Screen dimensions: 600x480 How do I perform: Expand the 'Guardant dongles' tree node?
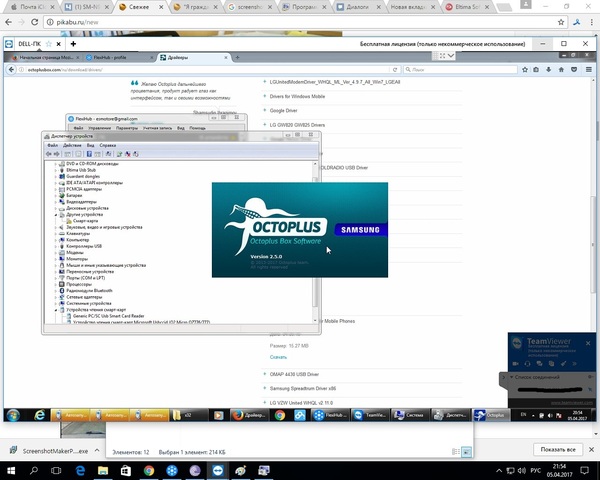pos(55,177)
